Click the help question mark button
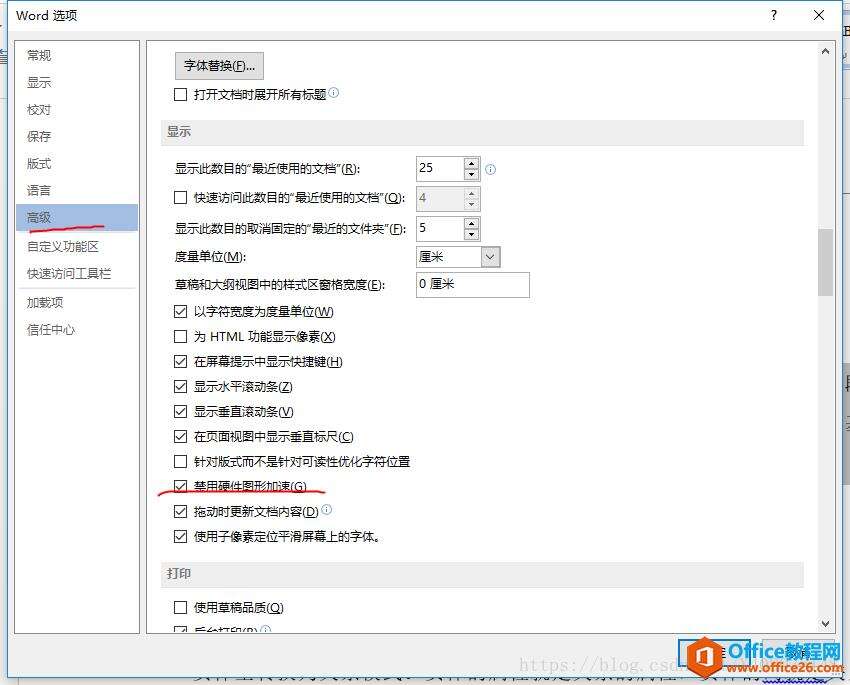The image size is (850, 685). tap(774, 15)
